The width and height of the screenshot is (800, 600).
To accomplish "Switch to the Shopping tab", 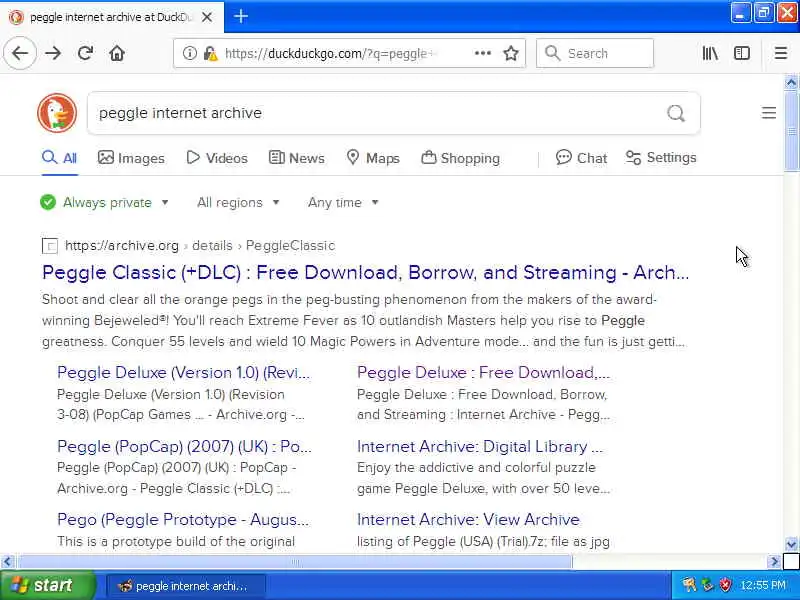I will click(460, 158).
